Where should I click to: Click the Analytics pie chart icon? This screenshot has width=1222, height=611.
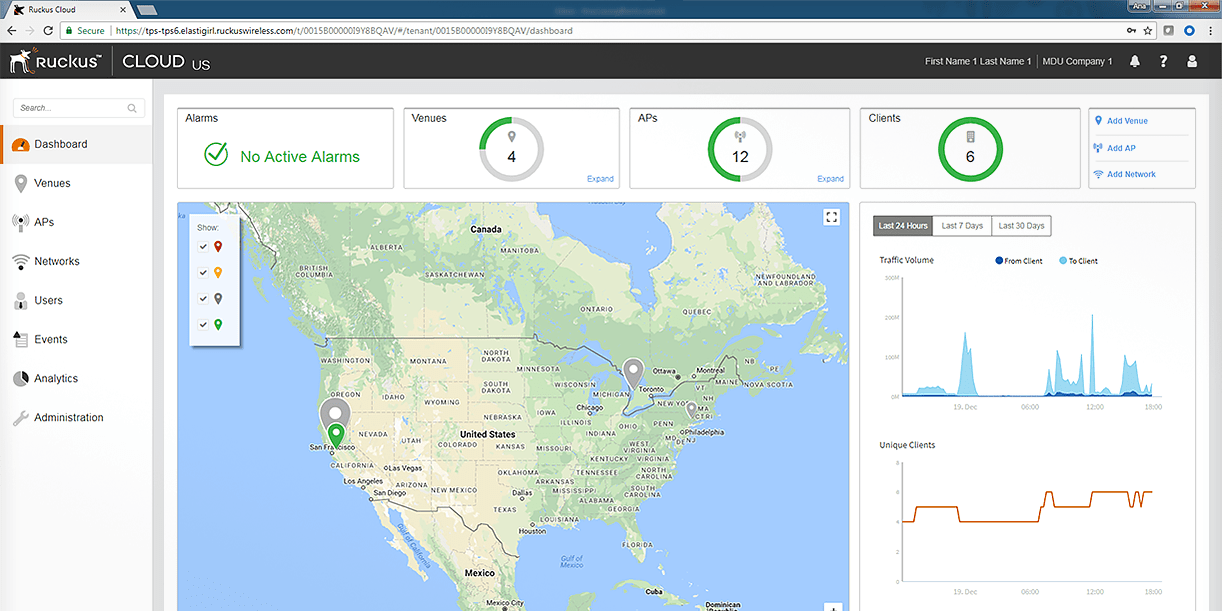tap(20, 379)
